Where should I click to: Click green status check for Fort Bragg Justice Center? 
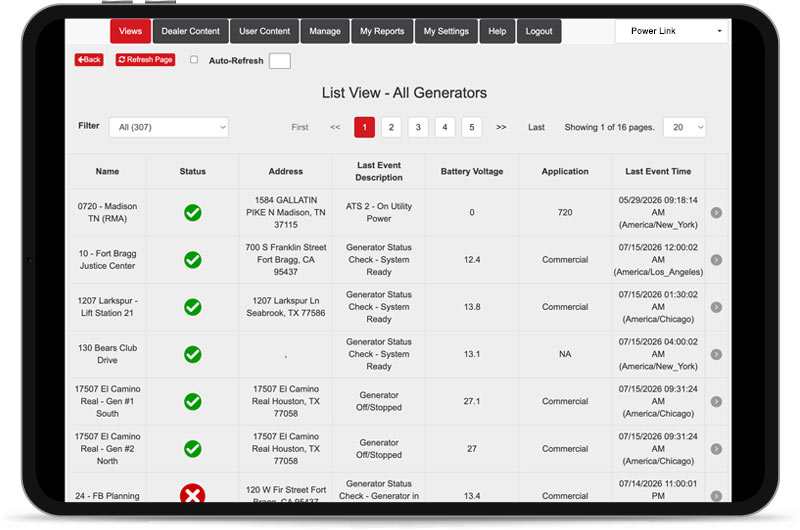pos(192,260)
